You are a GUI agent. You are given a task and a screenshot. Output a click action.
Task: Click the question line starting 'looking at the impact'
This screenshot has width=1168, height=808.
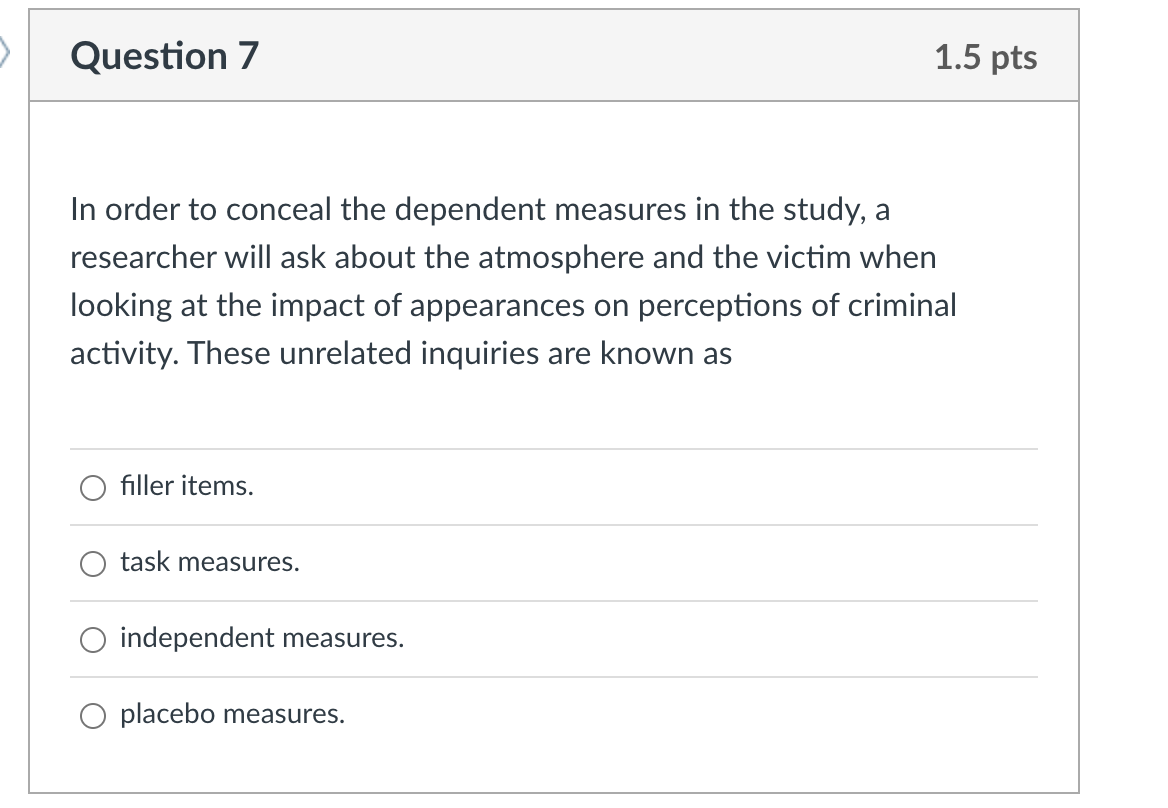coord(513,305)
